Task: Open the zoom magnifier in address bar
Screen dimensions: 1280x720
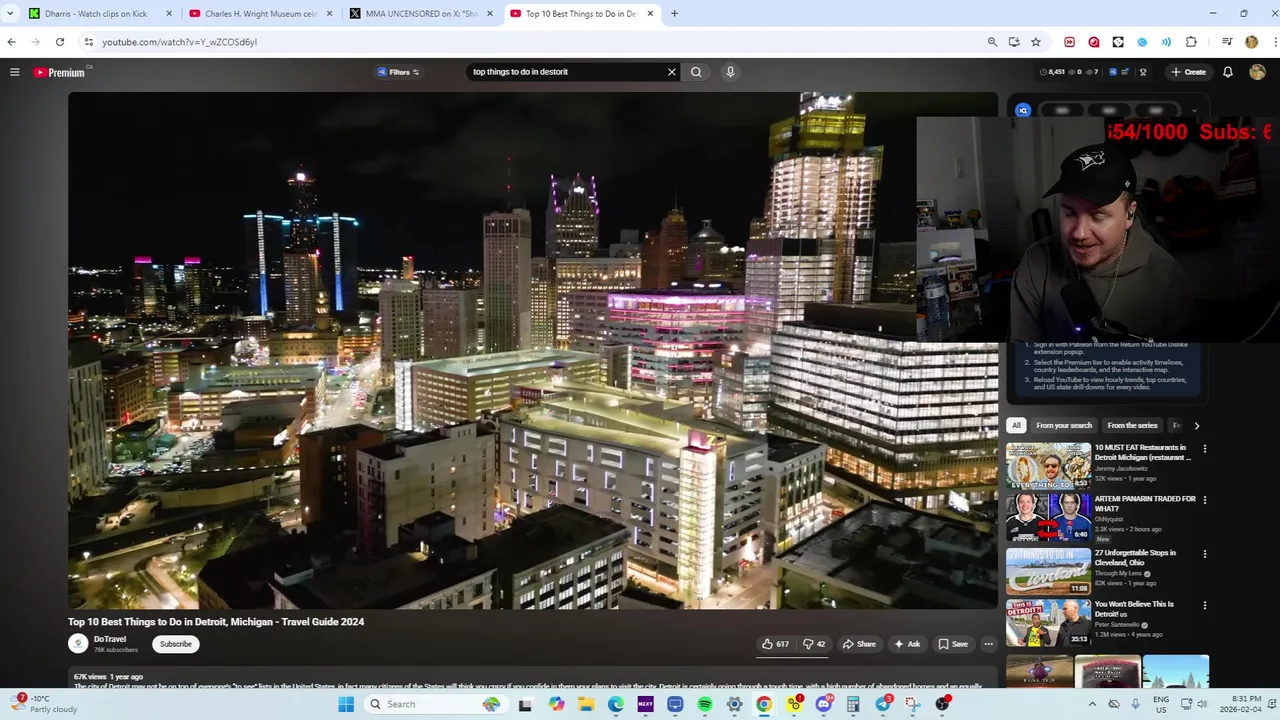Action: point(992,42)
